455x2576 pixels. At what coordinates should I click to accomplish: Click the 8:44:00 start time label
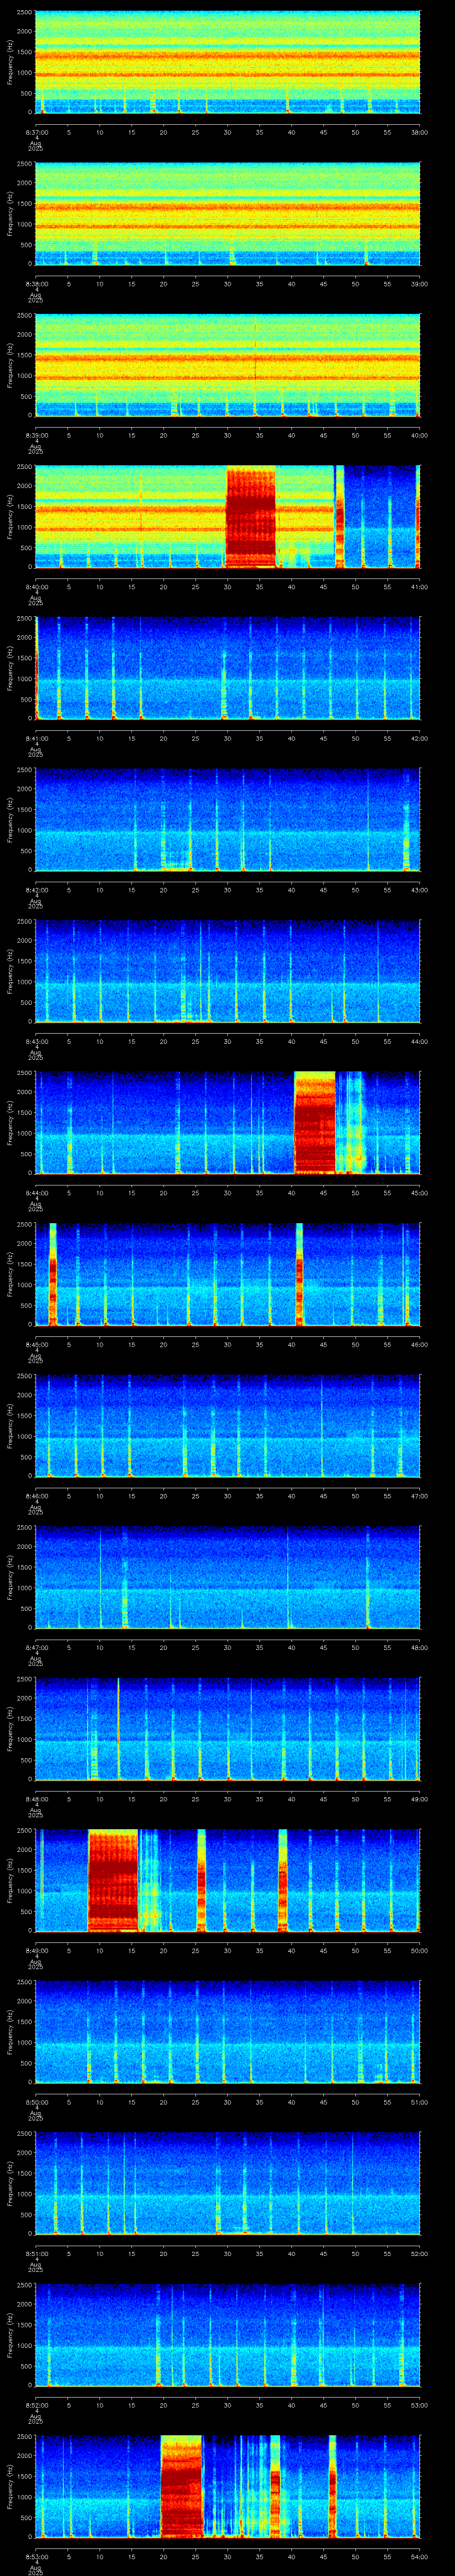36,1194
